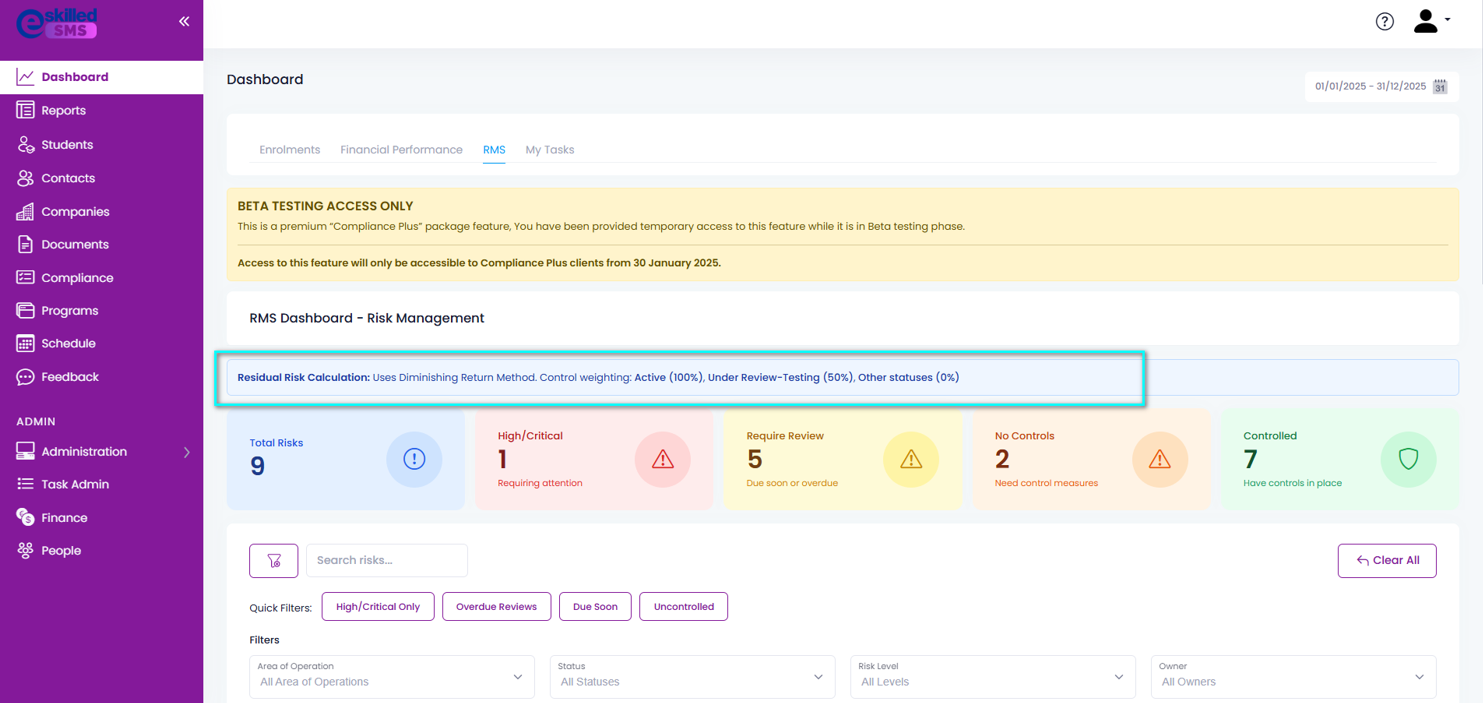This screenshot has width=1483, height=703.
Task: Click the Total Risks info icon
Action: tap(414, 459)
